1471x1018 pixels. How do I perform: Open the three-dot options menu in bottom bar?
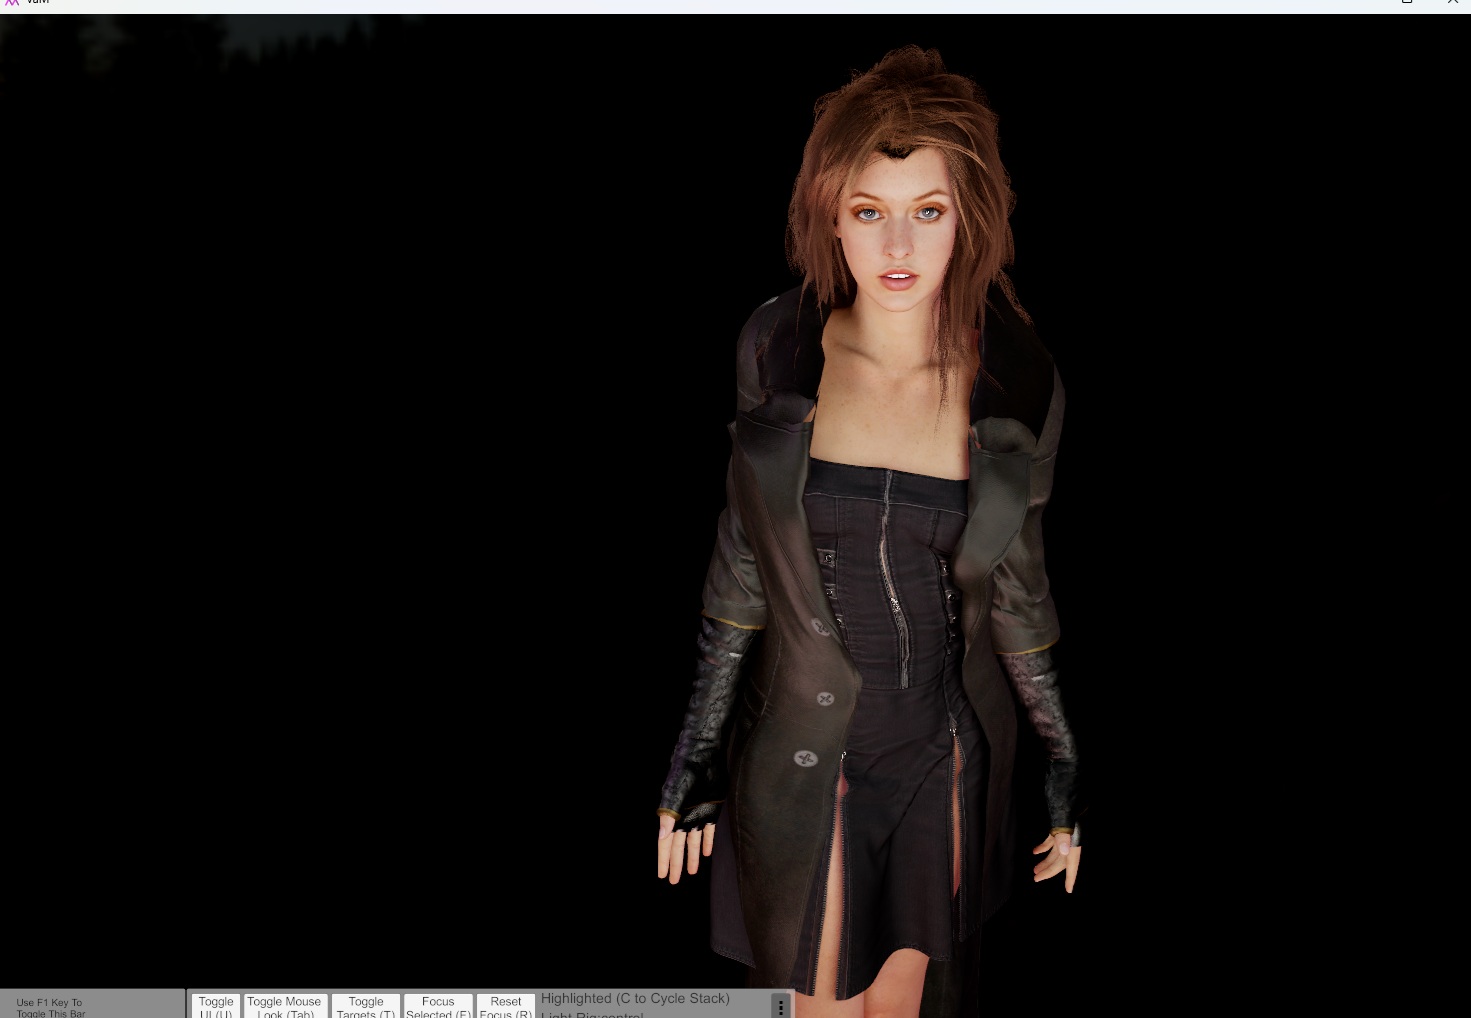781,1006
